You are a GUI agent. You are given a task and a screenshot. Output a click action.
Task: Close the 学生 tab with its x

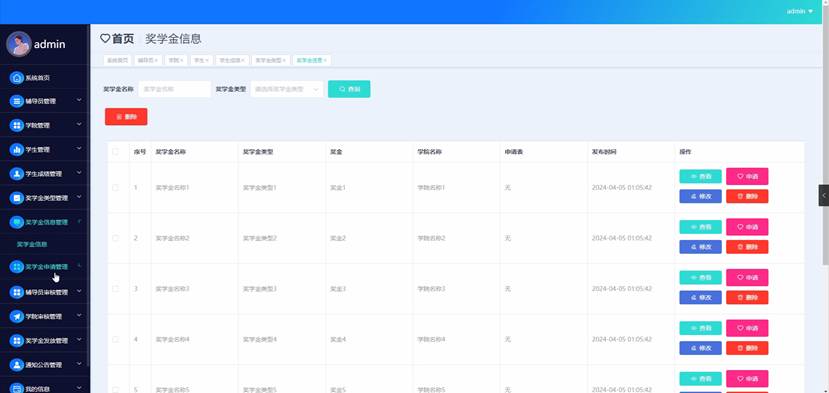point(207,61)
